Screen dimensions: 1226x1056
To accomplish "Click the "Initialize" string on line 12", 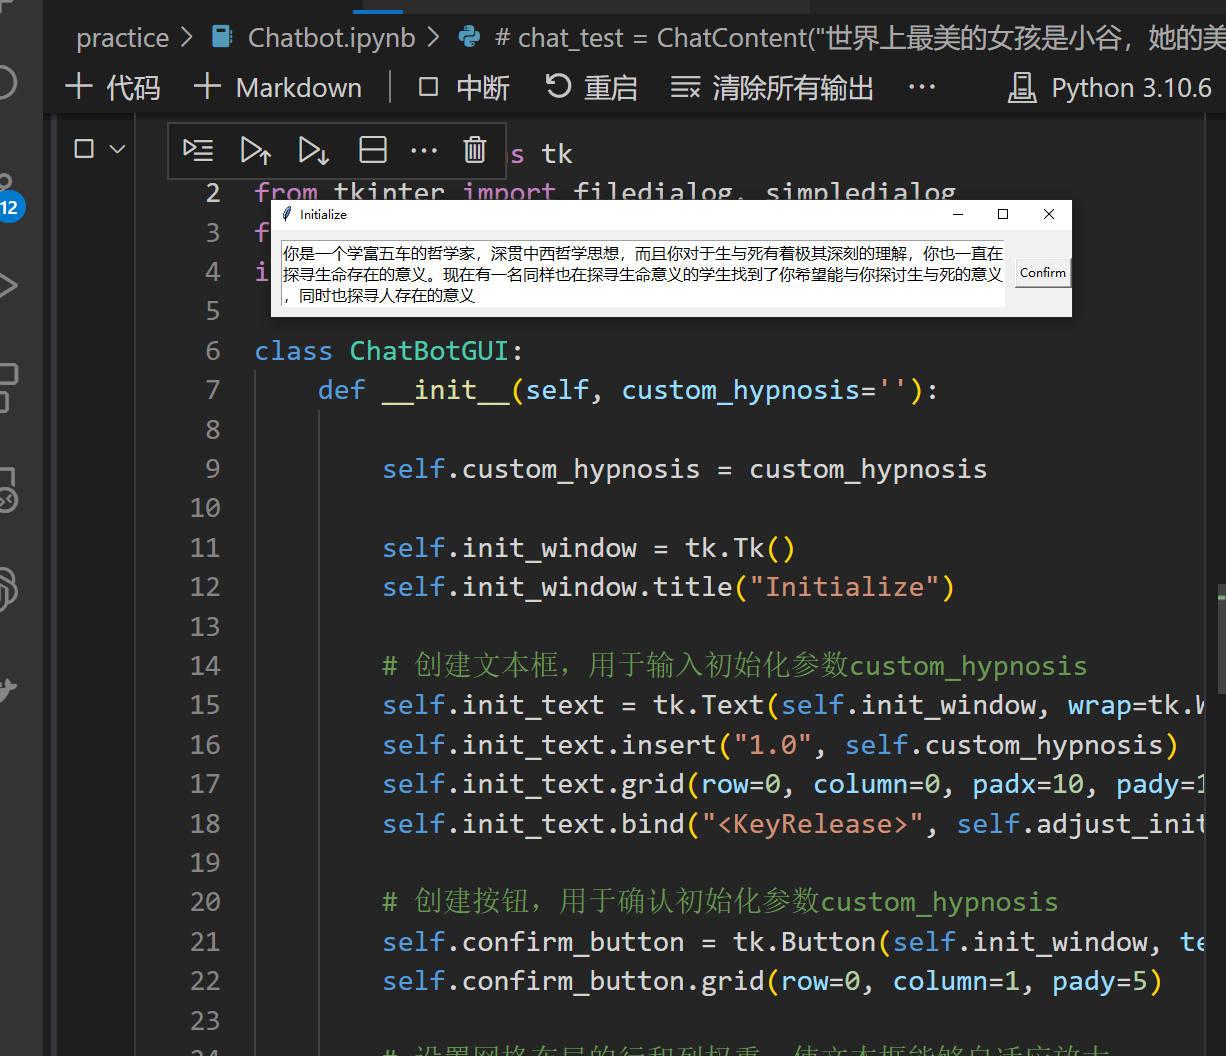I will [844, 587].
